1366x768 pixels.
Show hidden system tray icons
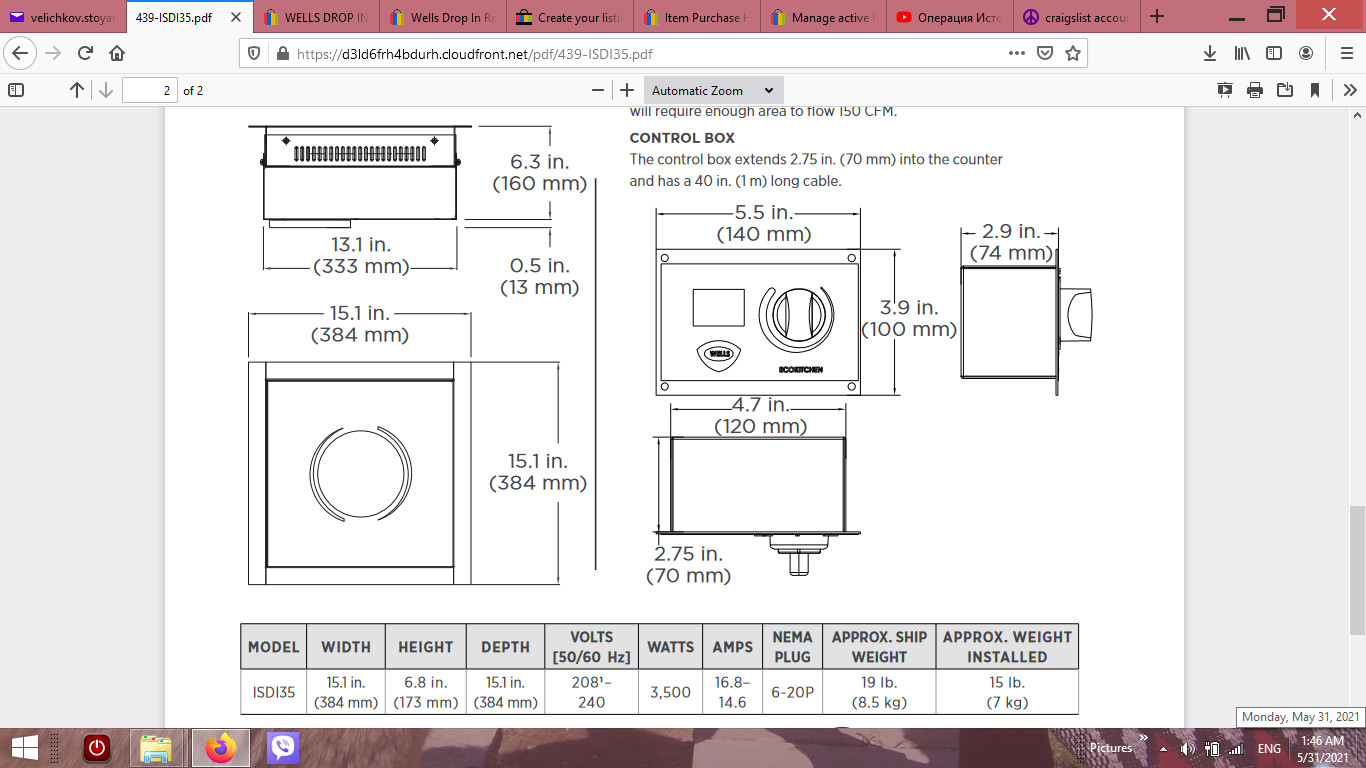(1163, 748)
